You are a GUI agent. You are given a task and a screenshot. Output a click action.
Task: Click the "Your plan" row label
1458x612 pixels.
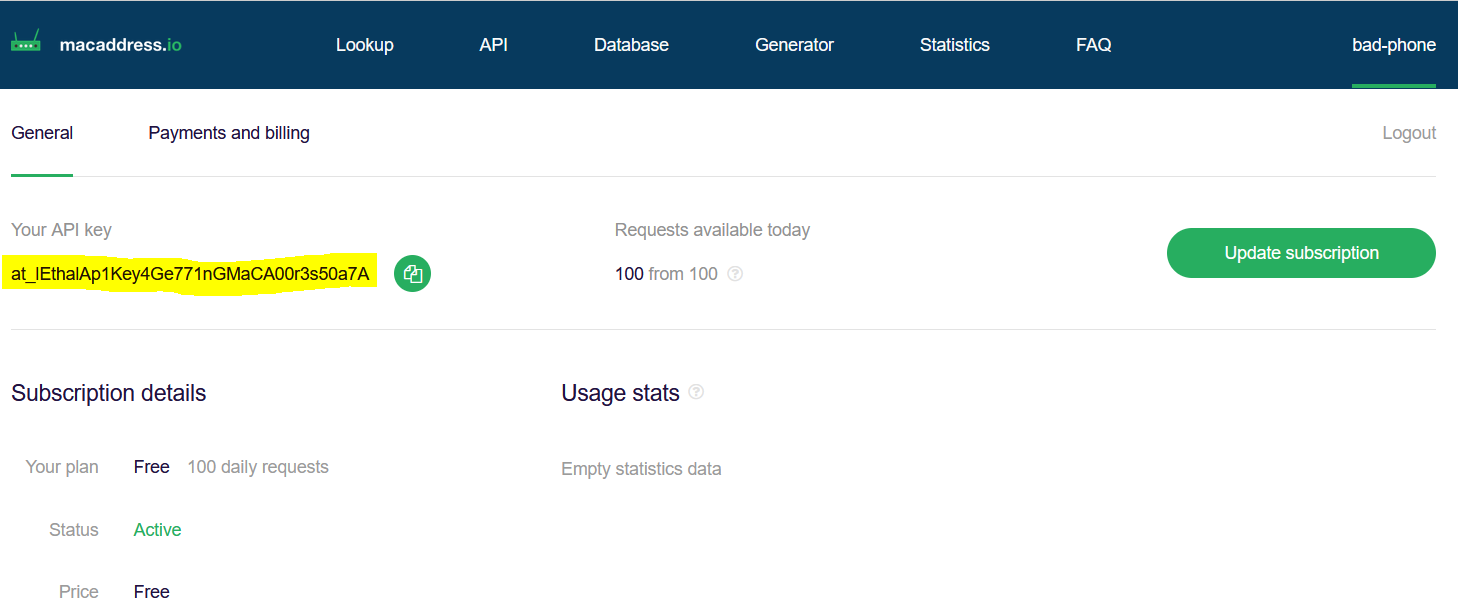pyautogui.click(x=62, y=467)
